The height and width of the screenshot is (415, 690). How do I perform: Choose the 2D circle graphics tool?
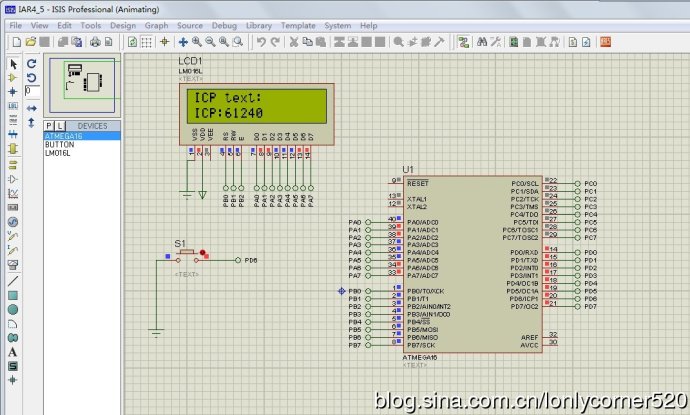(13, 309)
